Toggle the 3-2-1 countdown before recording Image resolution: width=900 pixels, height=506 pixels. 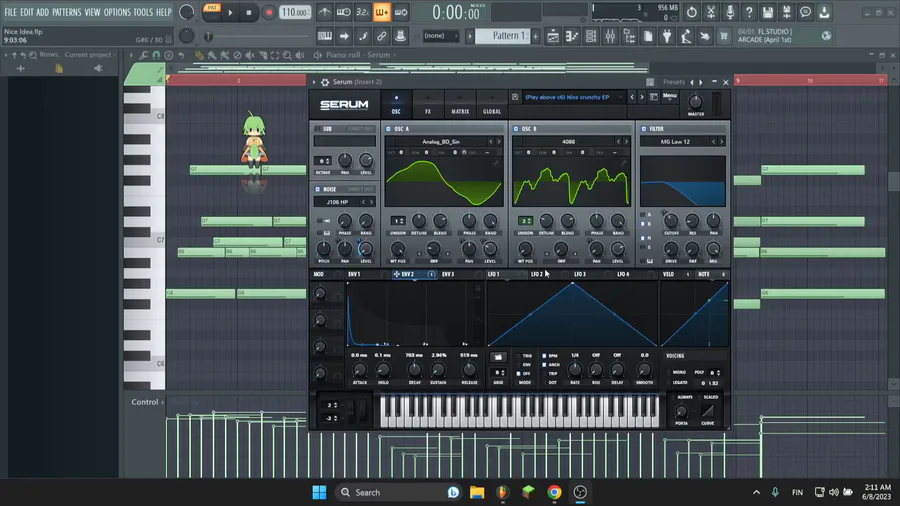(x=362, y=12)
